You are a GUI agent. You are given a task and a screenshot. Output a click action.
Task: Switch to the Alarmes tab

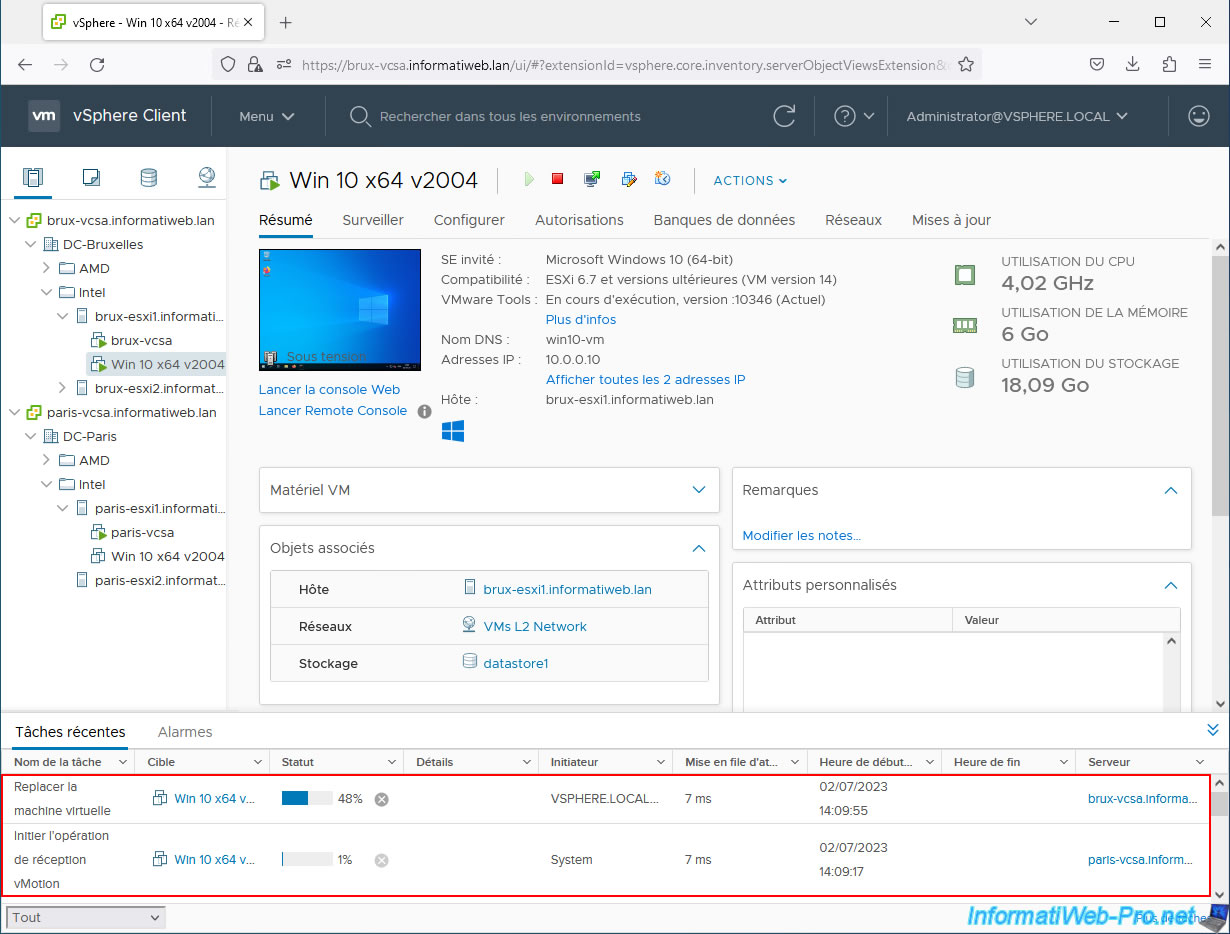point(185,732)
